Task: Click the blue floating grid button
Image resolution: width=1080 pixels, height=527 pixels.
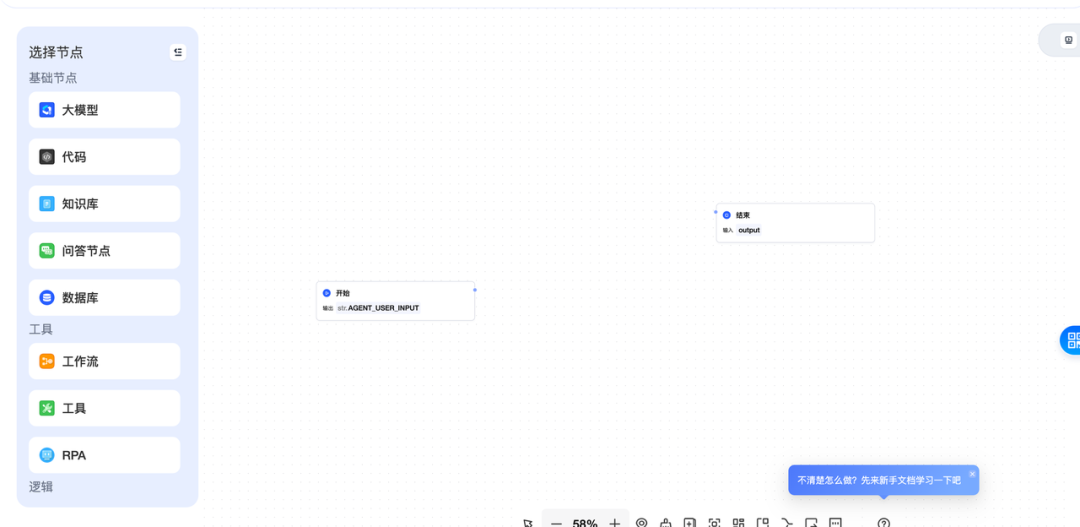Action: [1071, 340]
